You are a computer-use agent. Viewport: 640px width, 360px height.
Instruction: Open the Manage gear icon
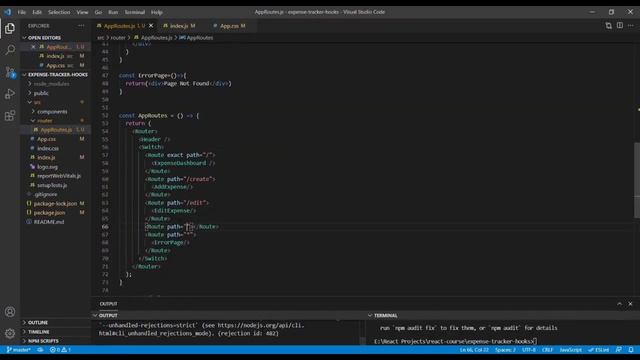tap(10, 333)
